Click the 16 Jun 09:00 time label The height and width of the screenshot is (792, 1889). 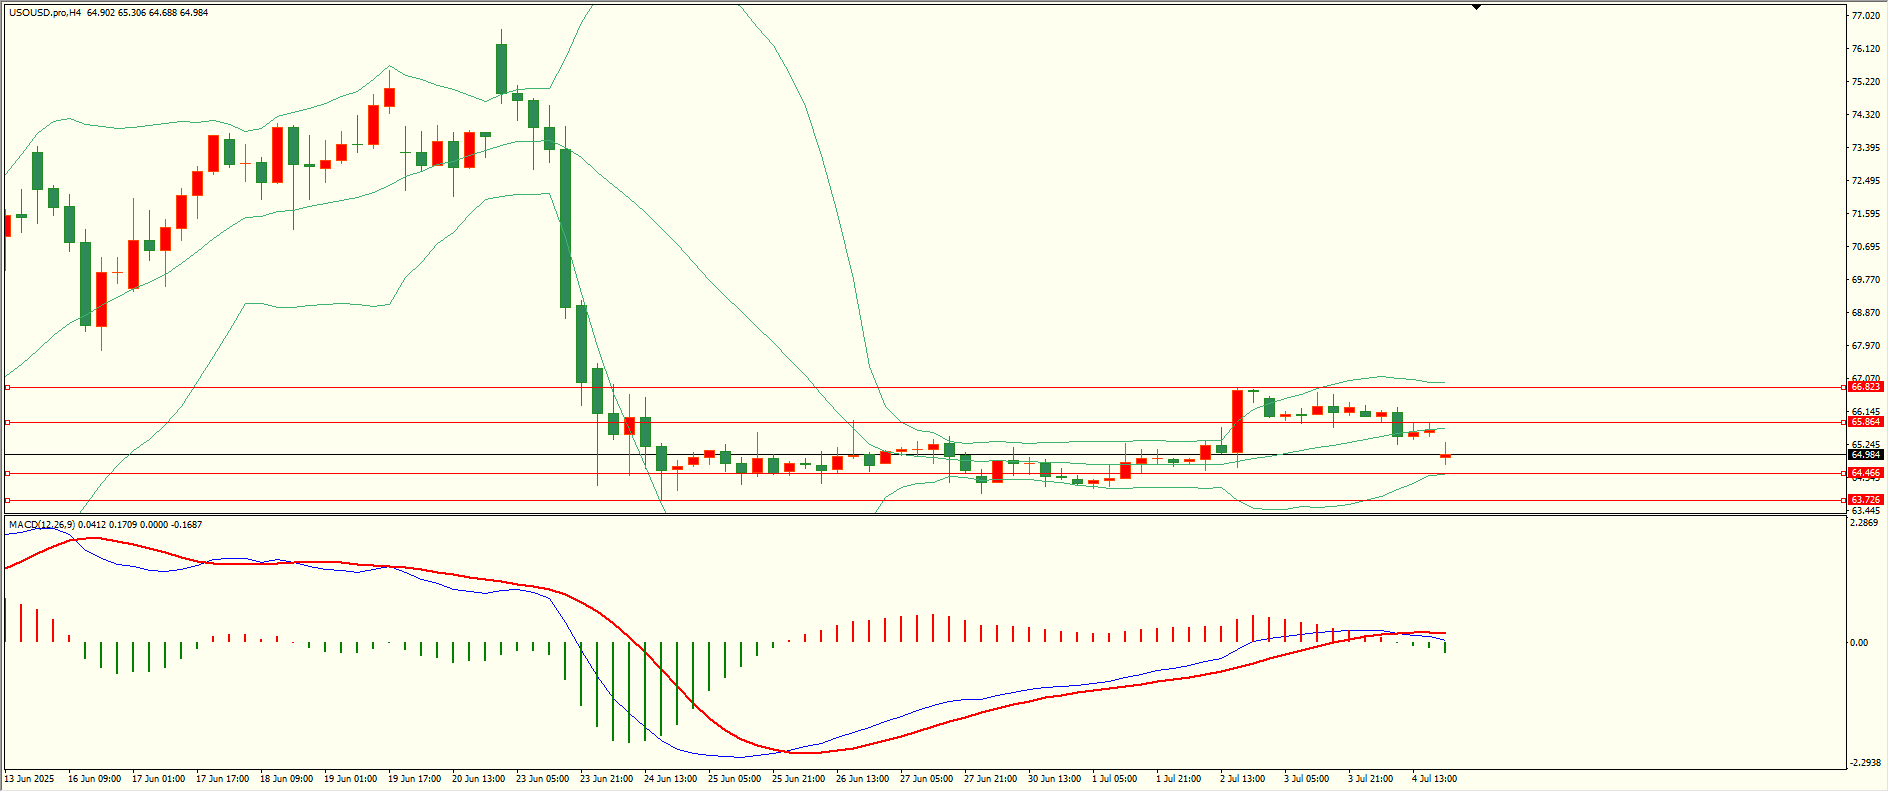click(94, 779)
